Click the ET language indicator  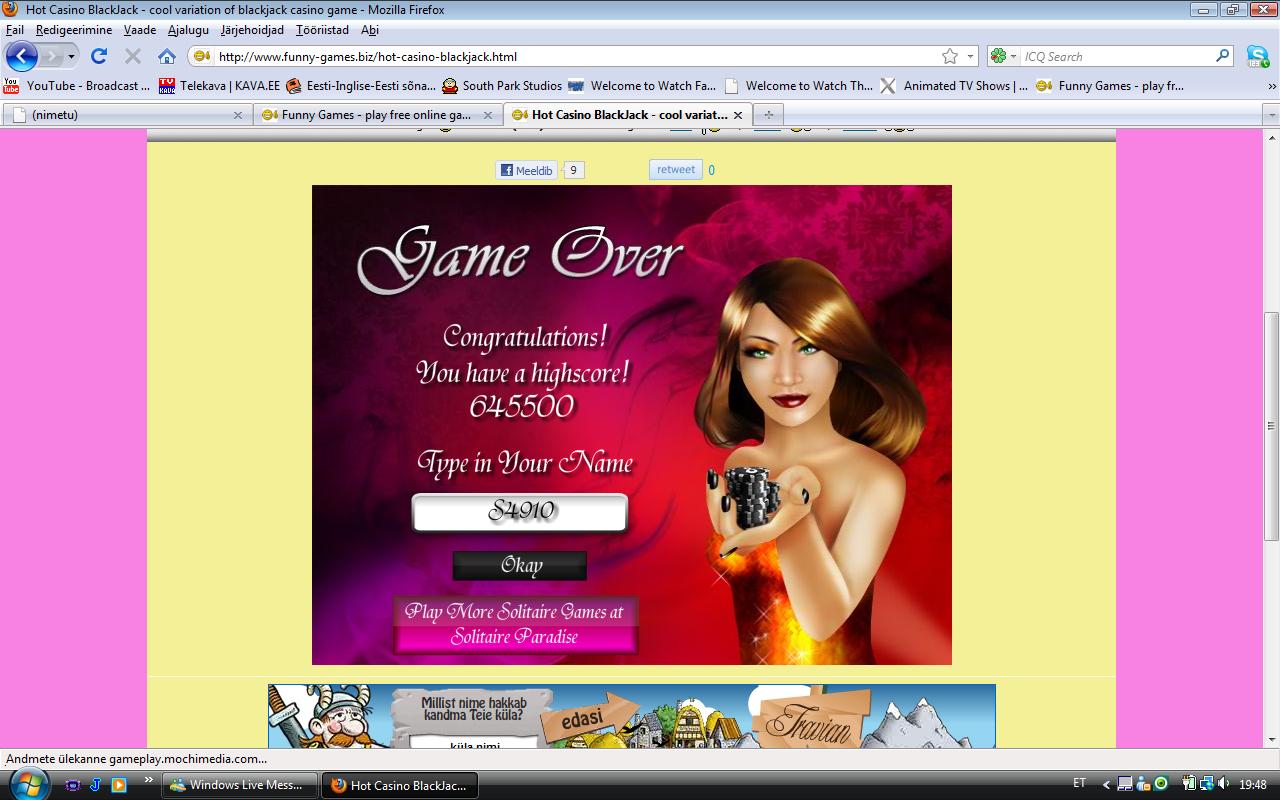point(1079,783)
